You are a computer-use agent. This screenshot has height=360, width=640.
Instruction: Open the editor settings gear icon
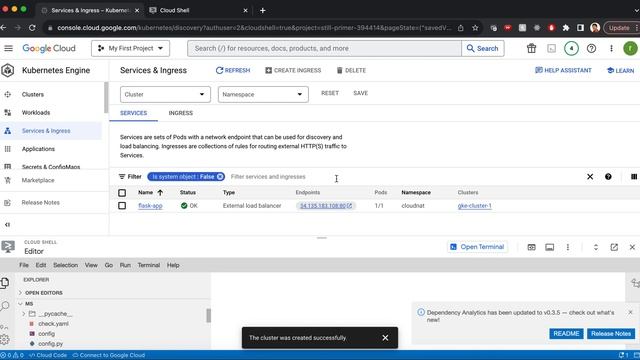click(x=4, y=339)
